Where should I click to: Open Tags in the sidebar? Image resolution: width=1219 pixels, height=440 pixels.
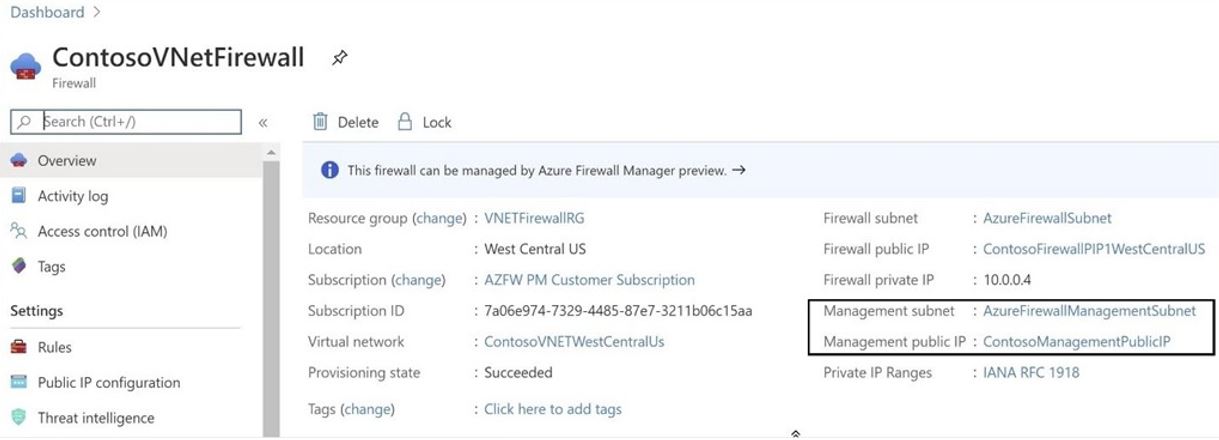(x=51, y=266)
